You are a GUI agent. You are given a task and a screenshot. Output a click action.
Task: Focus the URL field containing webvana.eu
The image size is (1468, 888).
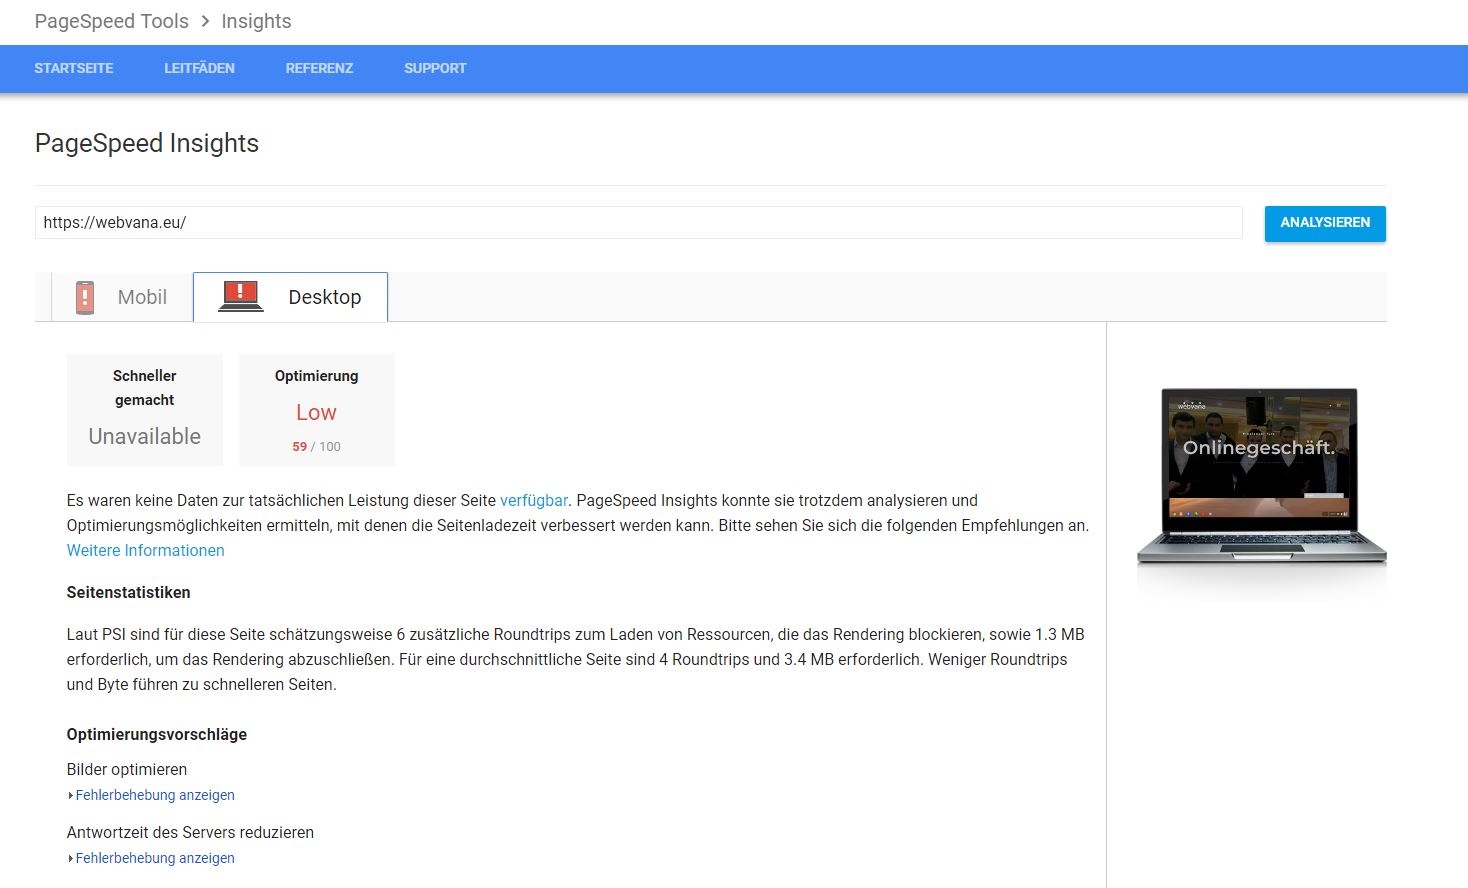638,222
